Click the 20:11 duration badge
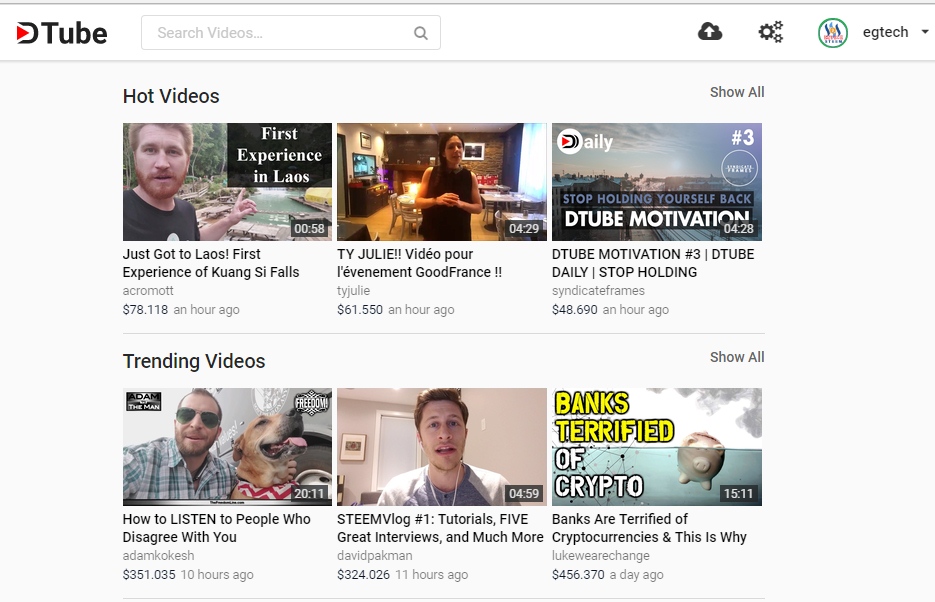 (x=309, y=494)
